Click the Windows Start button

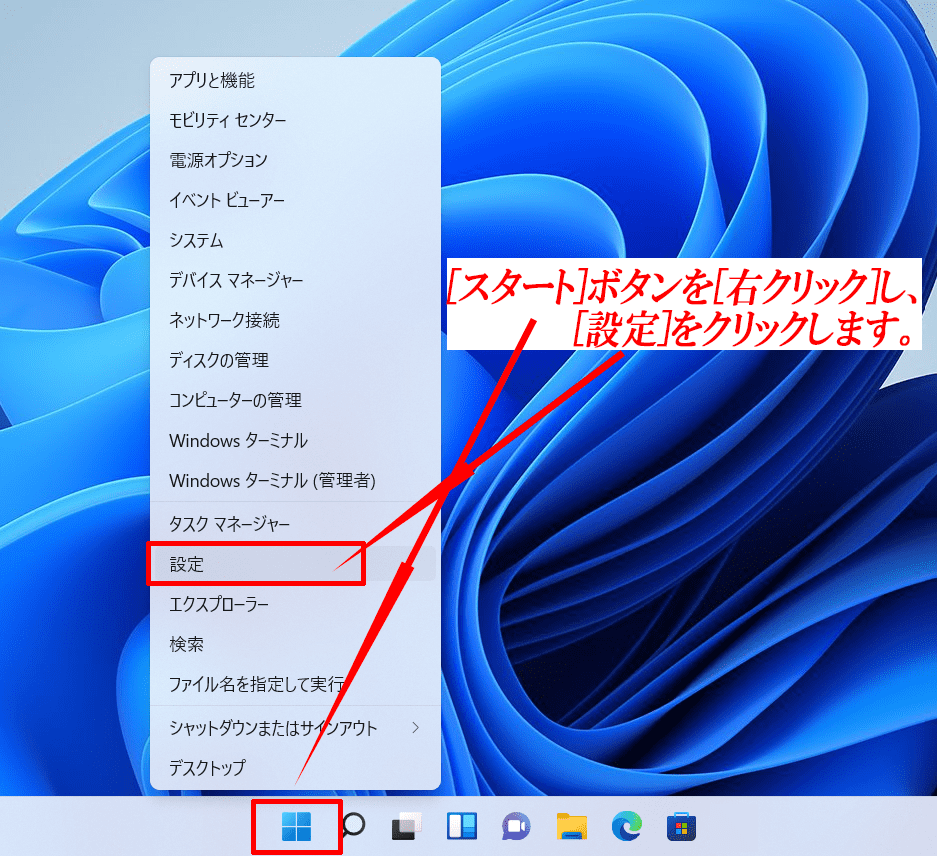click(x=296, y=826)
